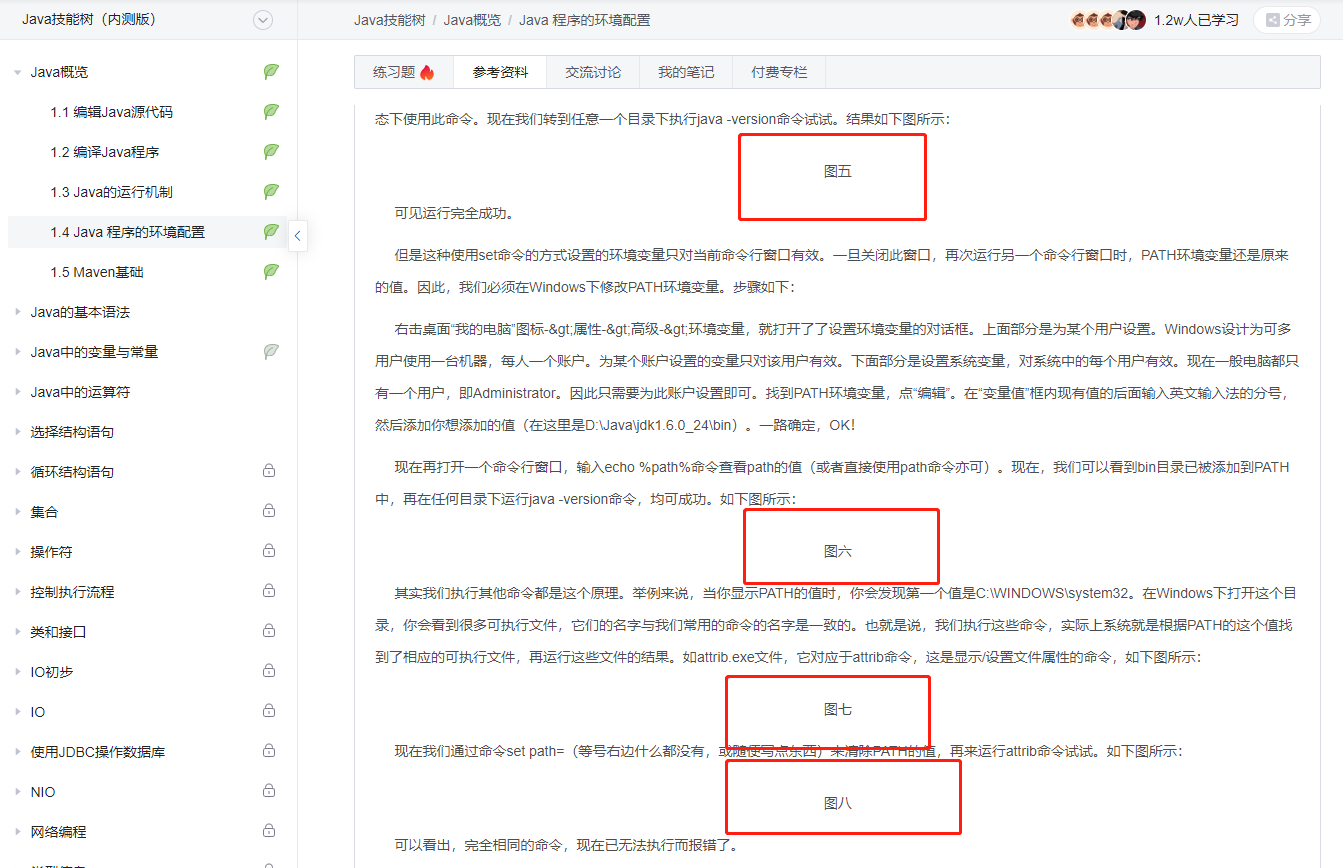Select the IO初步 chapter label
The height and width of the screenshot is (868, 1343).
coord(52,672)
